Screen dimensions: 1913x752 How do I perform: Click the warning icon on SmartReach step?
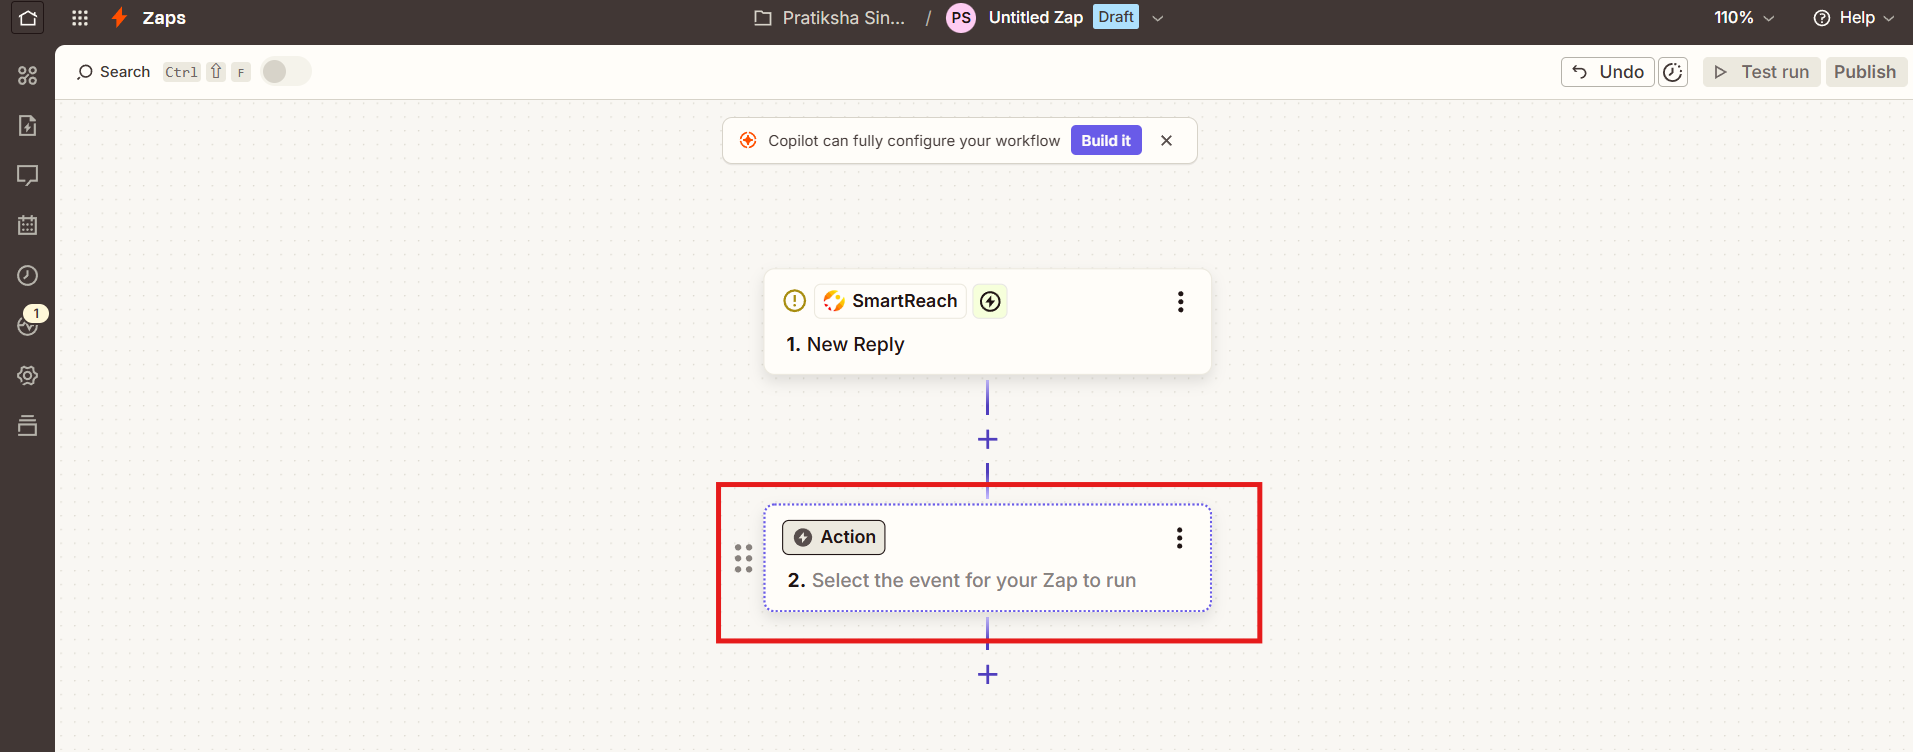795,301
